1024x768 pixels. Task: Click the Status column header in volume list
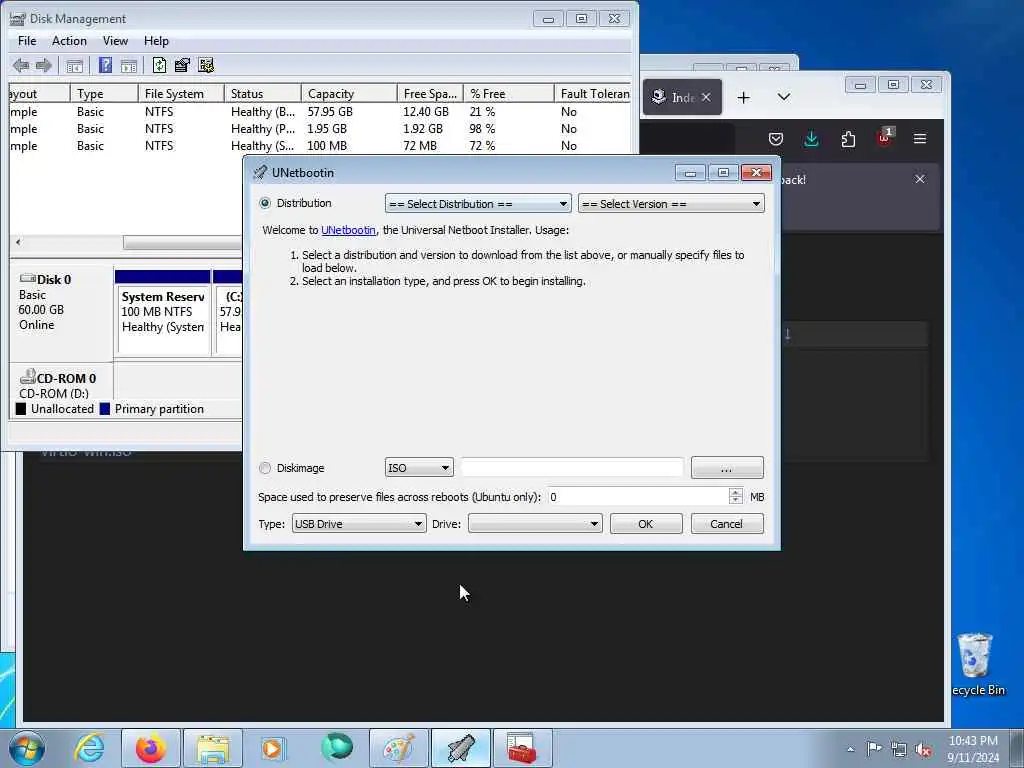tap(263, 93)
